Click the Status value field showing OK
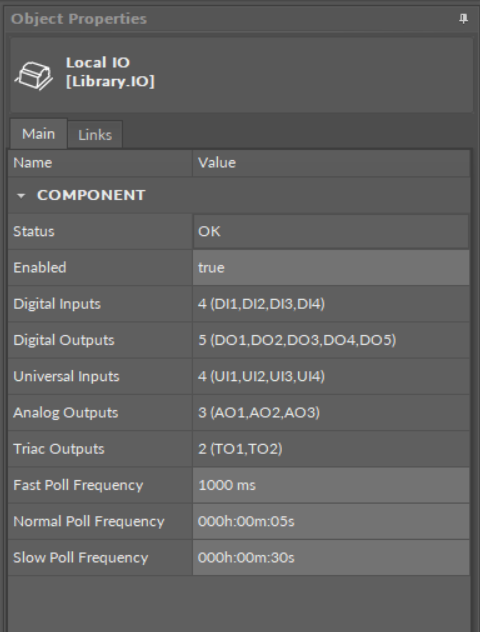 [x=331, y=231]
